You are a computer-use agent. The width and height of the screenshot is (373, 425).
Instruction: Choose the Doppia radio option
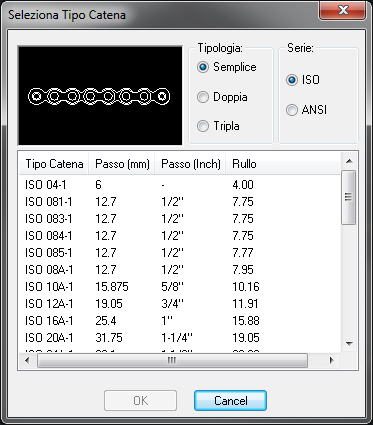[222, 97]
